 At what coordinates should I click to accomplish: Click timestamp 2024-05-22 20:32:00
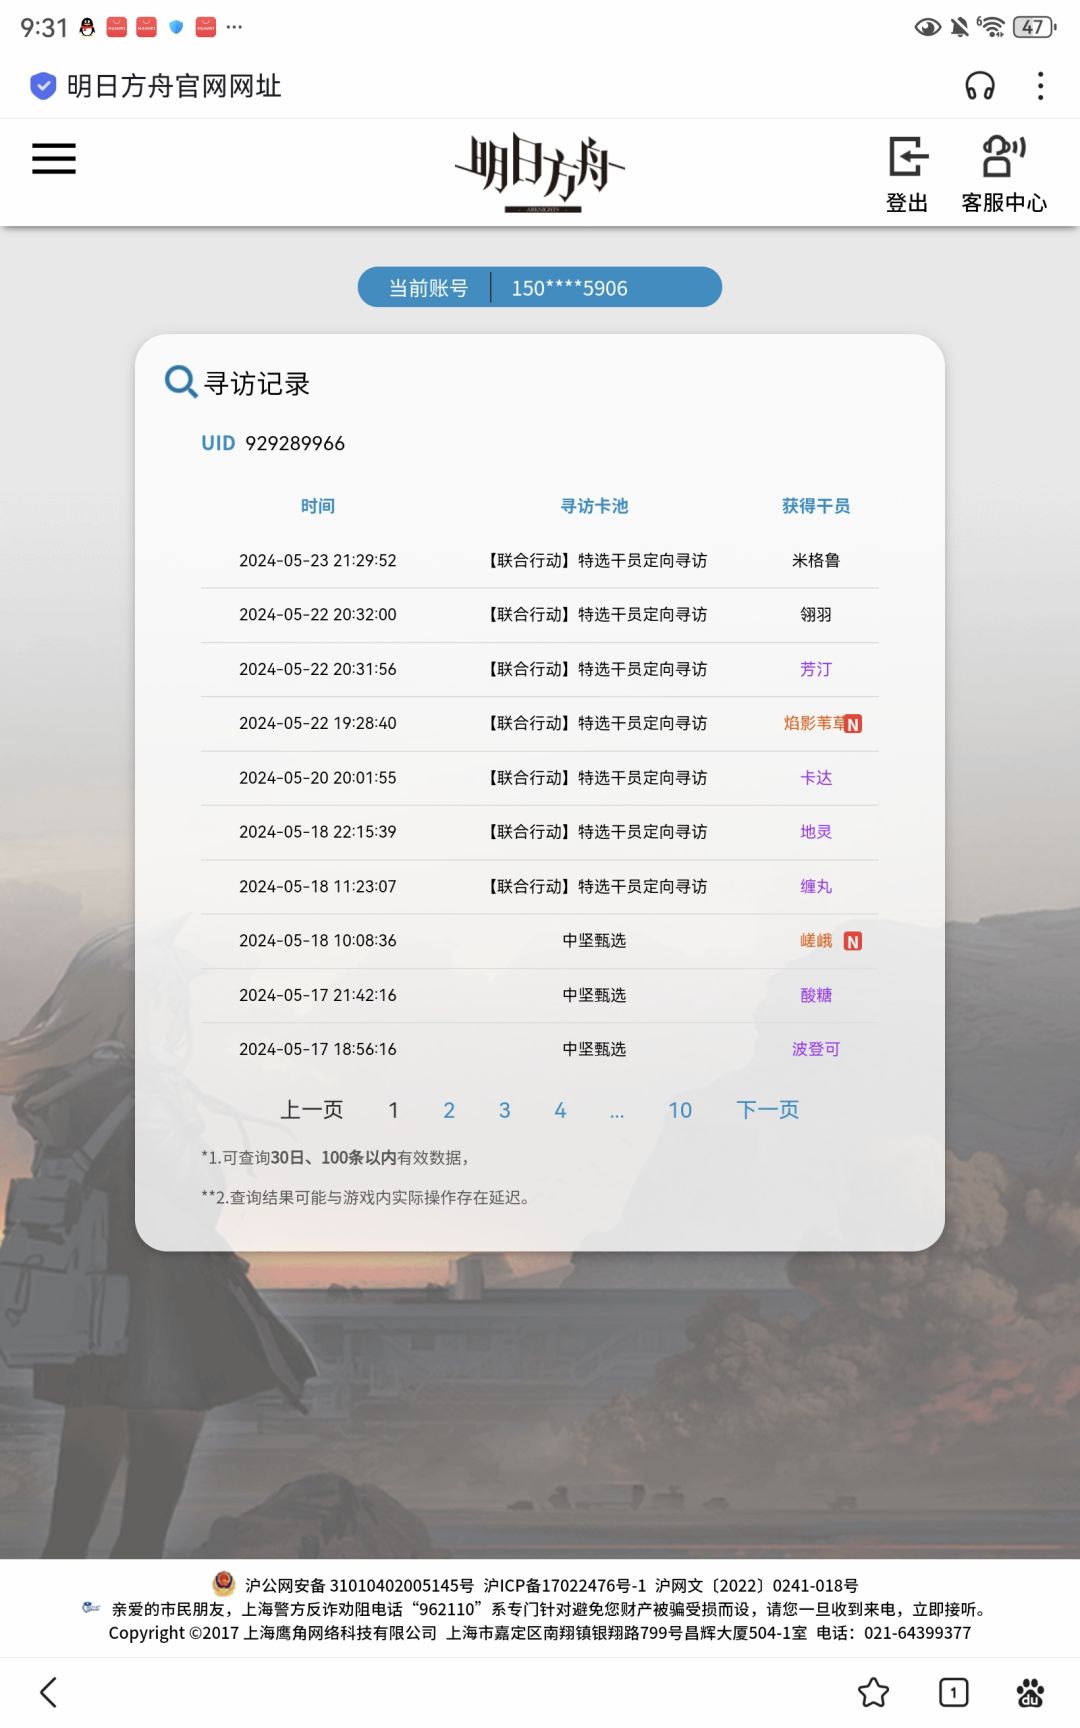click(x=318, y=615)
